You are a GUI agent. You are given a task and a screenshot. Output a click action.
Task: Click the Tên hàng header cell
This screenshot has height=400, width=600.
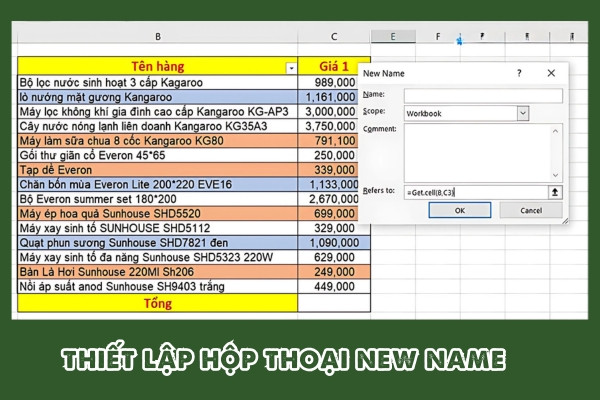point(158,66)
